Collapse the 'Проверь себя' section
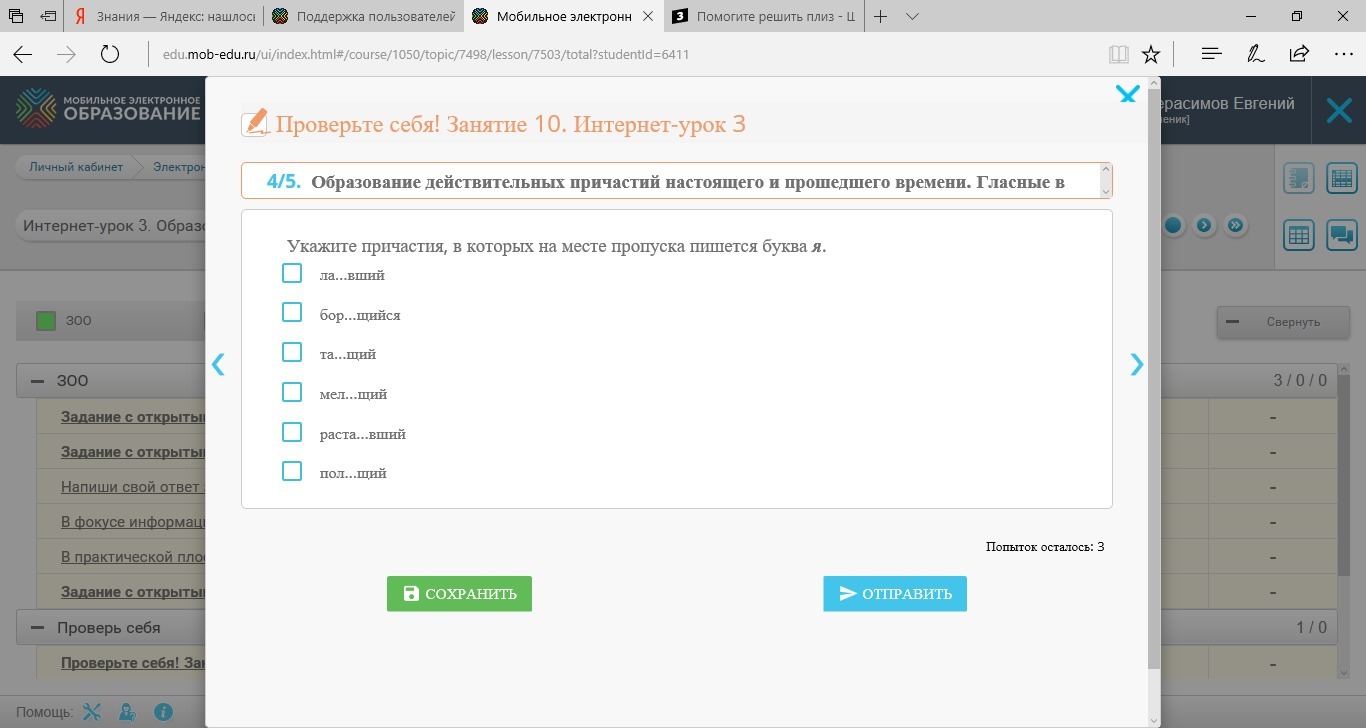 tap(38, 628)
